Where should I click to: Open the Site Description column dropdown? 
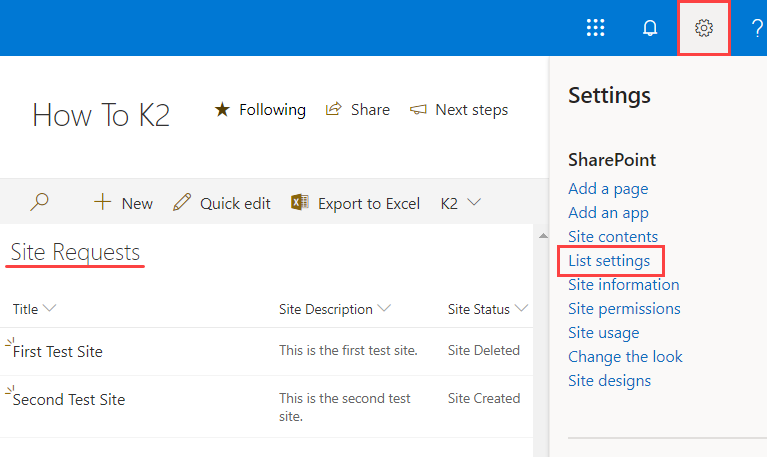[x=384, y=308]
